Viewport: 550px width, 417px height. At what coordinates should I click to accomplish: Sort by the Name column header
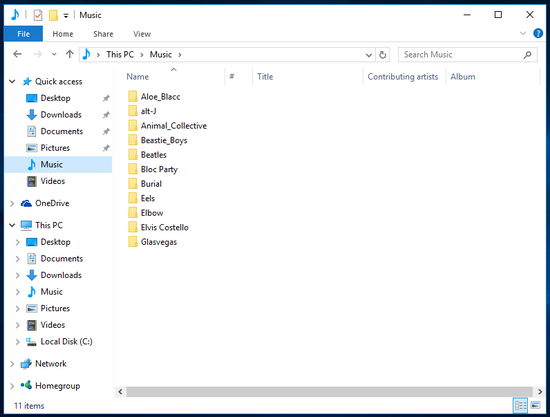point(138,76)
